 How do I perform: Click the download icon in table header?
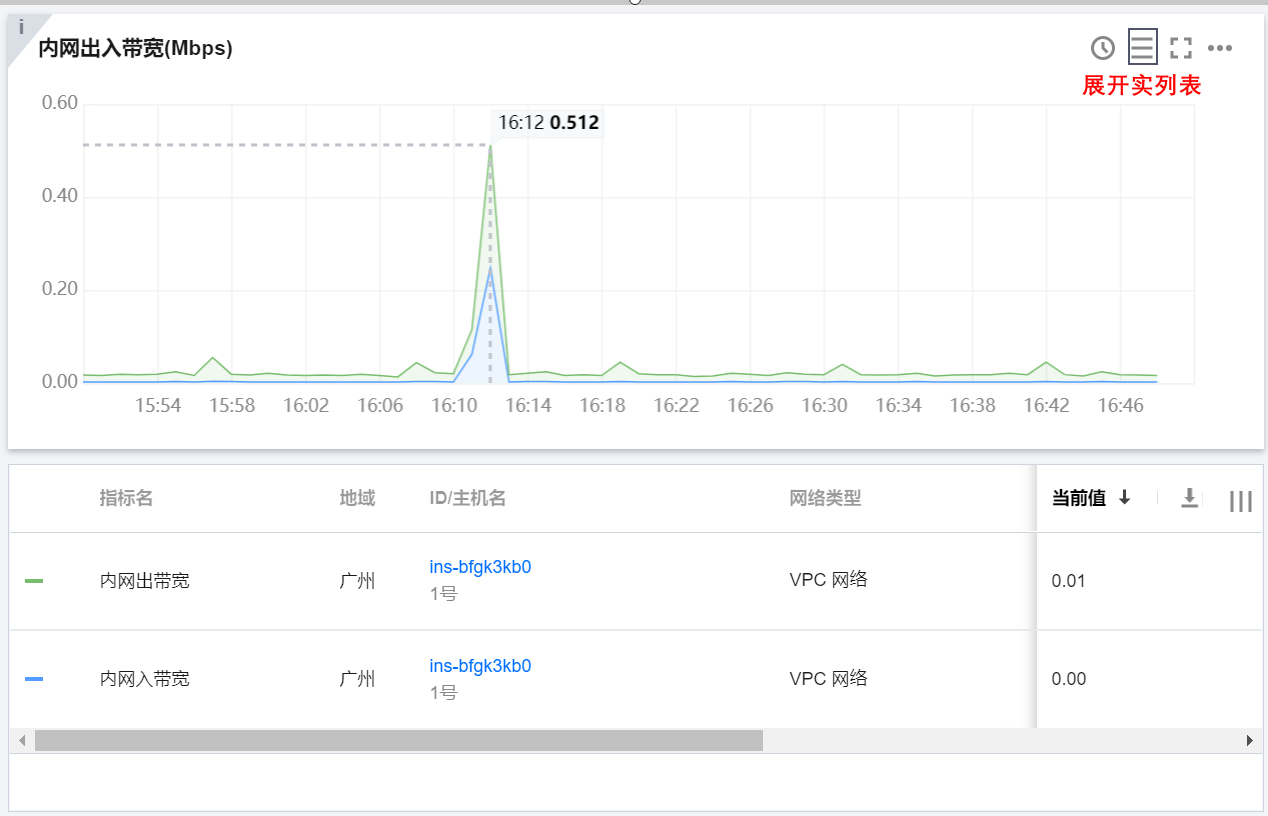coord(1189,498)
